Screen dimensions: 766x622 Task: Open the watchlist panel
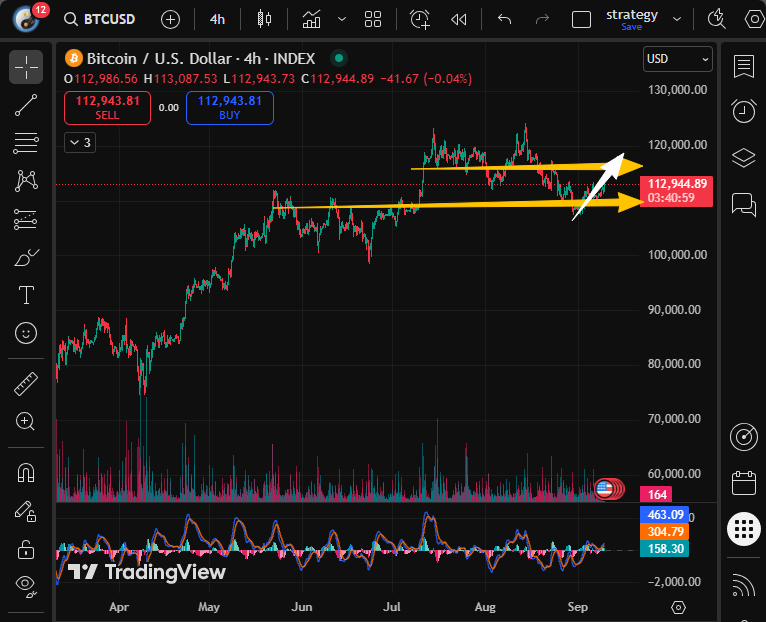click(744, 66)
